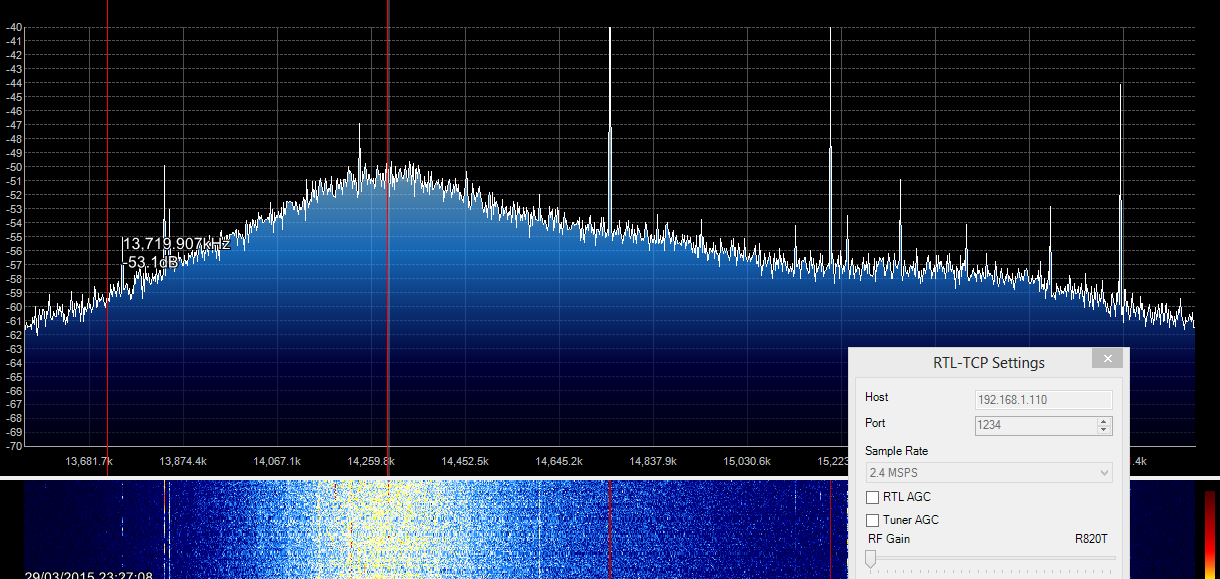
Task: Tune to the 15,030.6k axis label
Action: coord(747,461)
